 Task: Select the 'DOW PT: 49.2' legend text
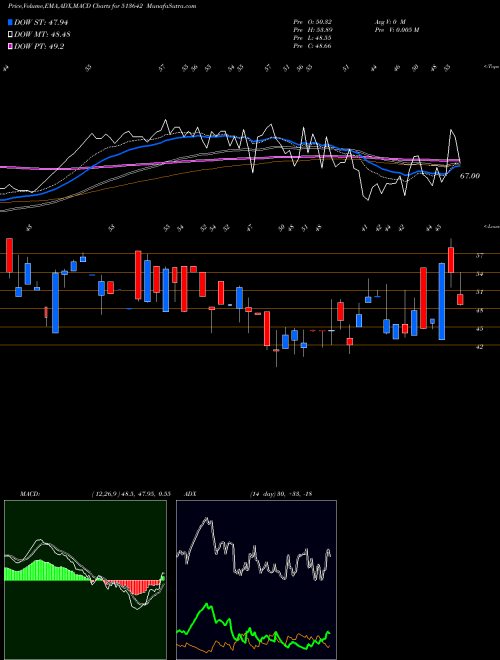(39, 47)
